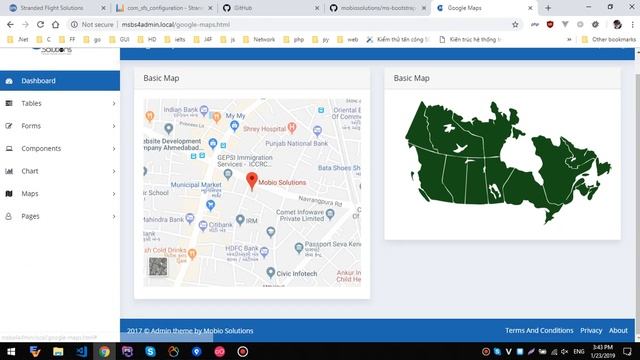Click the satellite view thumbnail on map

point(158,267)
